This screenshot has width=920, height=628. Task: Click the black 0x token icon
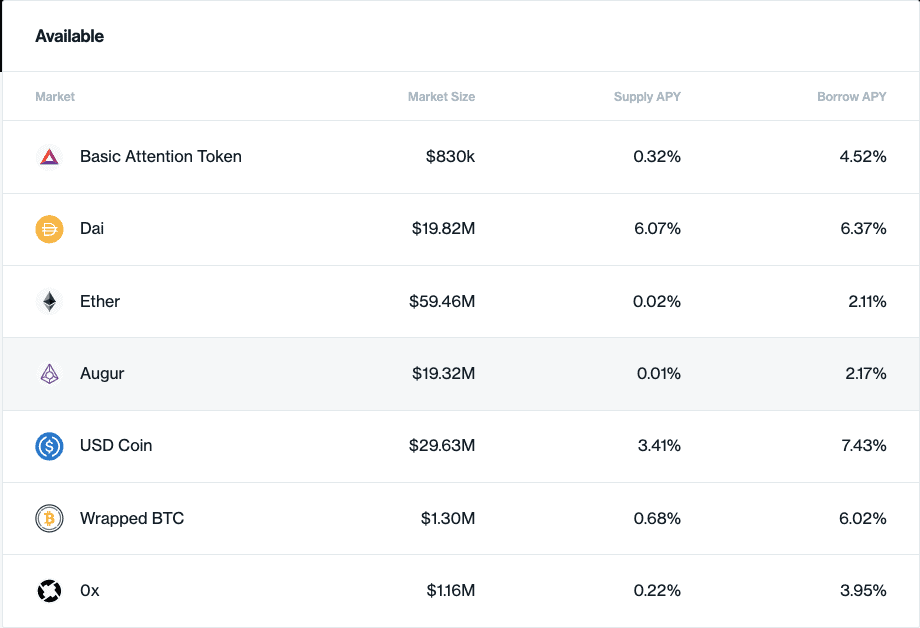[x=49, y=591]
